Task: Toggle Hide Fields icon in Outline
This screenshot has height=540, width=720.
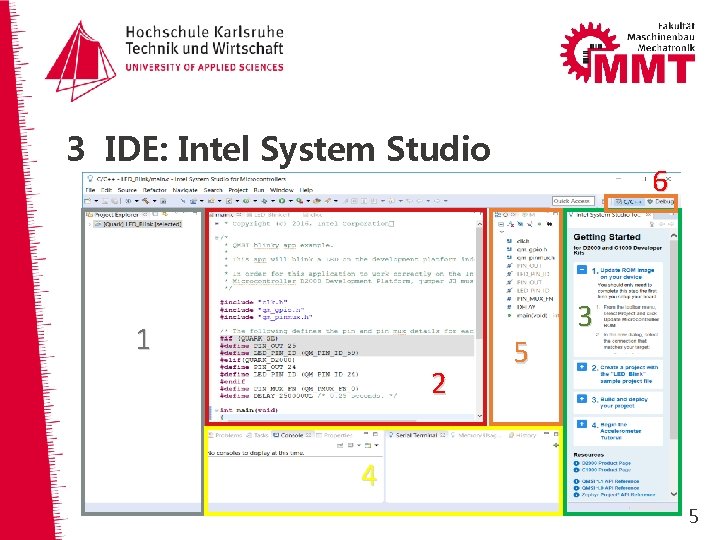Action: 520,224
